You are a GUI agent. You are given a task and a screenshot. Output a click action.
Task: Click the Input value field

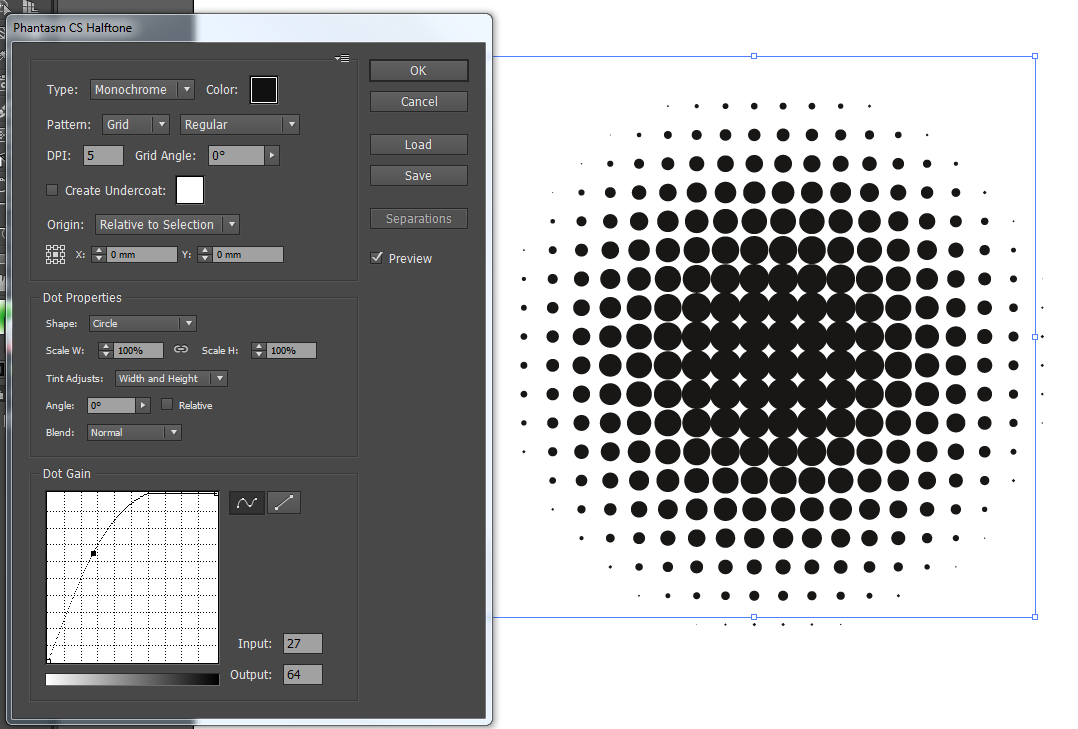(302, 644)
